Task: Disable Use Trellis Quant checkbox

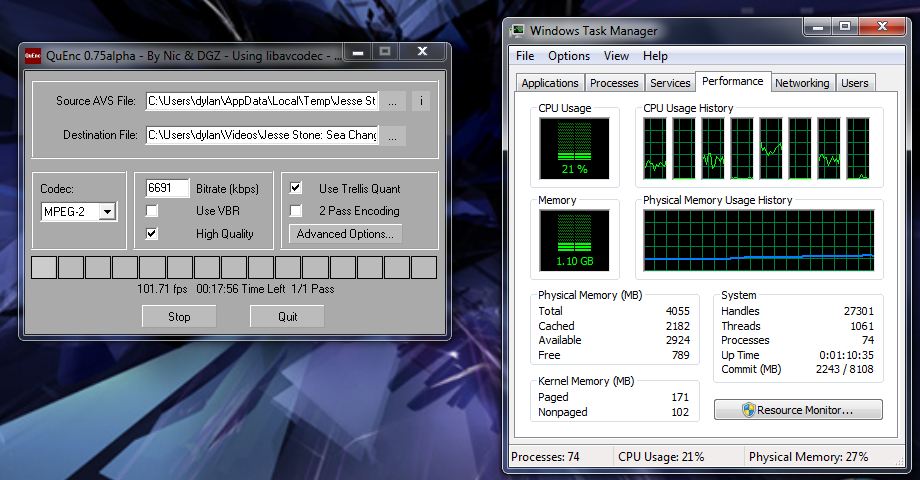Action: 296,188
